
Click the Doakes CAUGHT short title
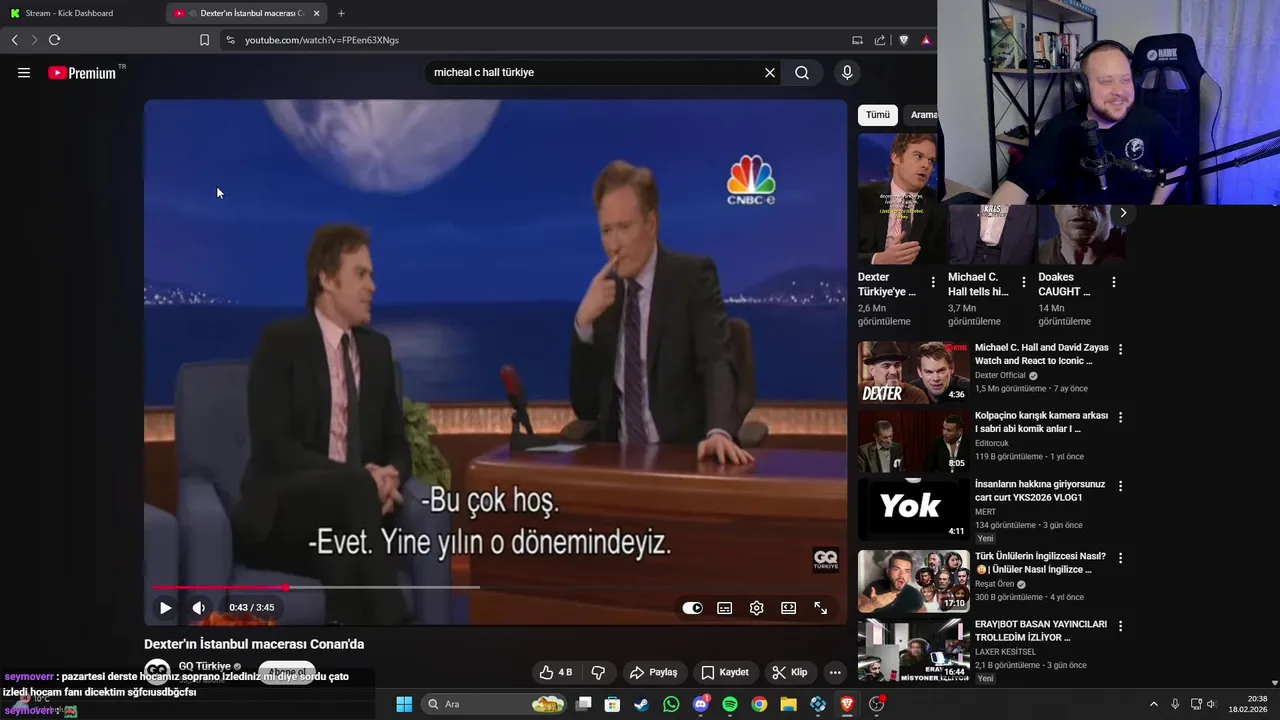1065,284
